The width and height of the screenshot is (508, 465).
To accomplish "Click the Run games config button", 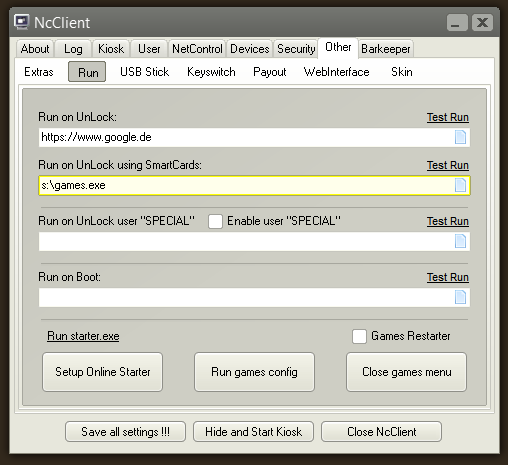I will (254, 372).
